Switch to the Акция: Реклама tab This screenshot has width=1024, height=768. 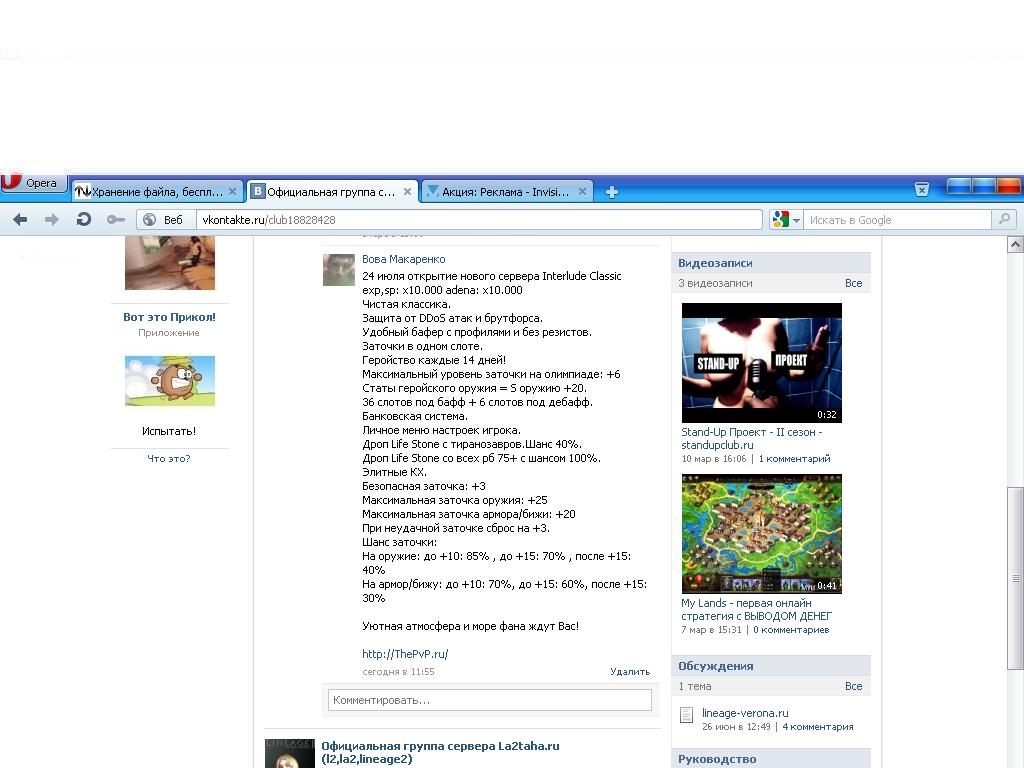[x=507, y=191]
